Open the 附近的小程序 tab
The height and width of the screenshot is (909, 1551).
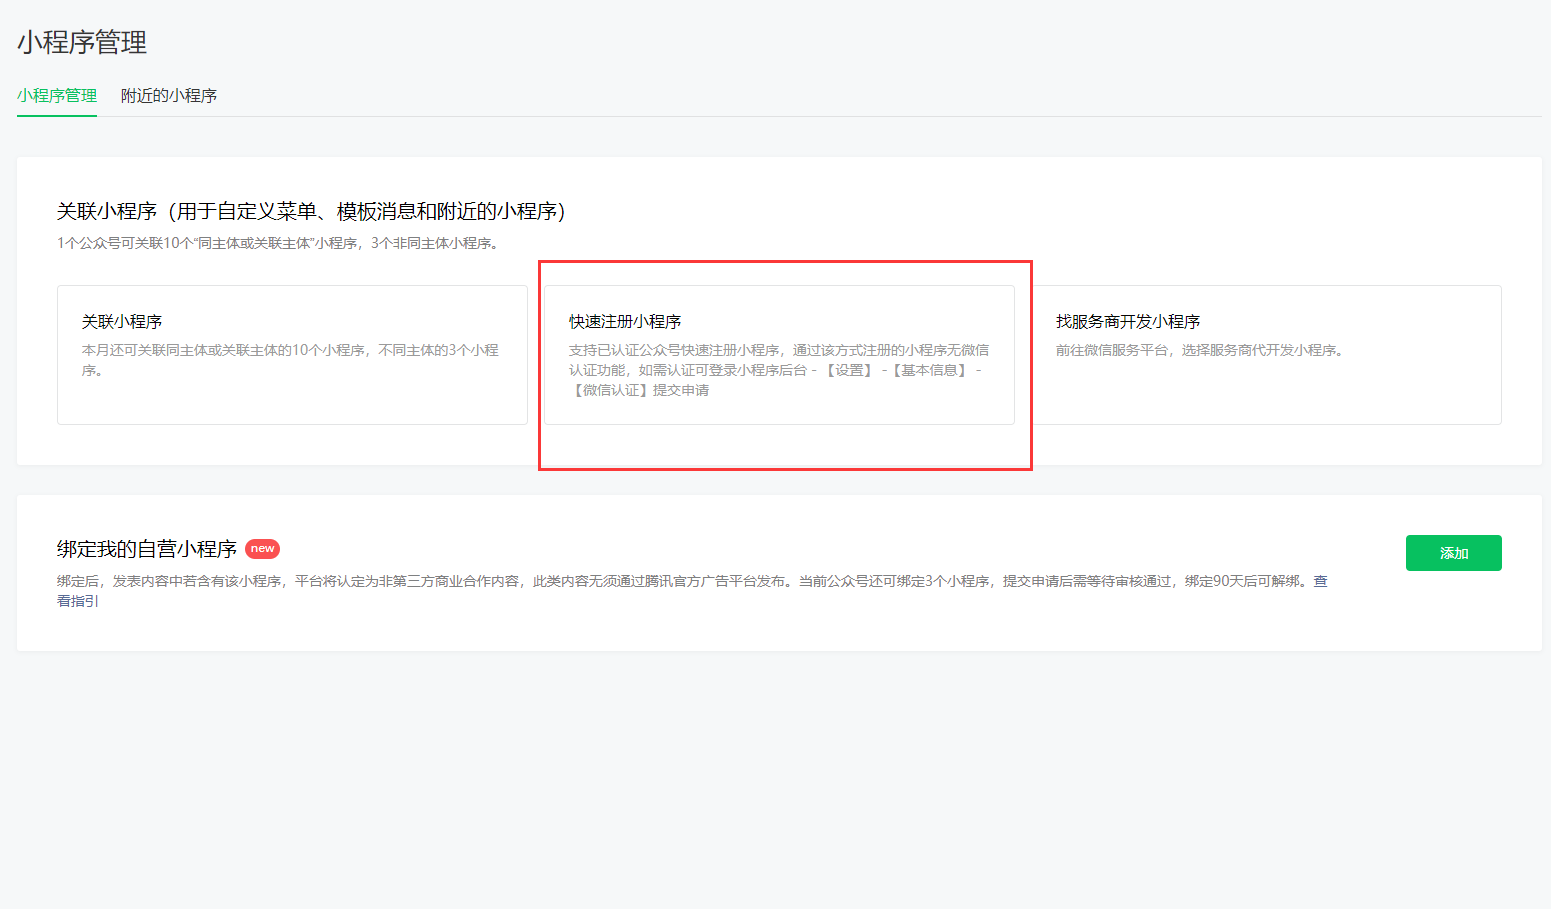(x=169, y=96)
